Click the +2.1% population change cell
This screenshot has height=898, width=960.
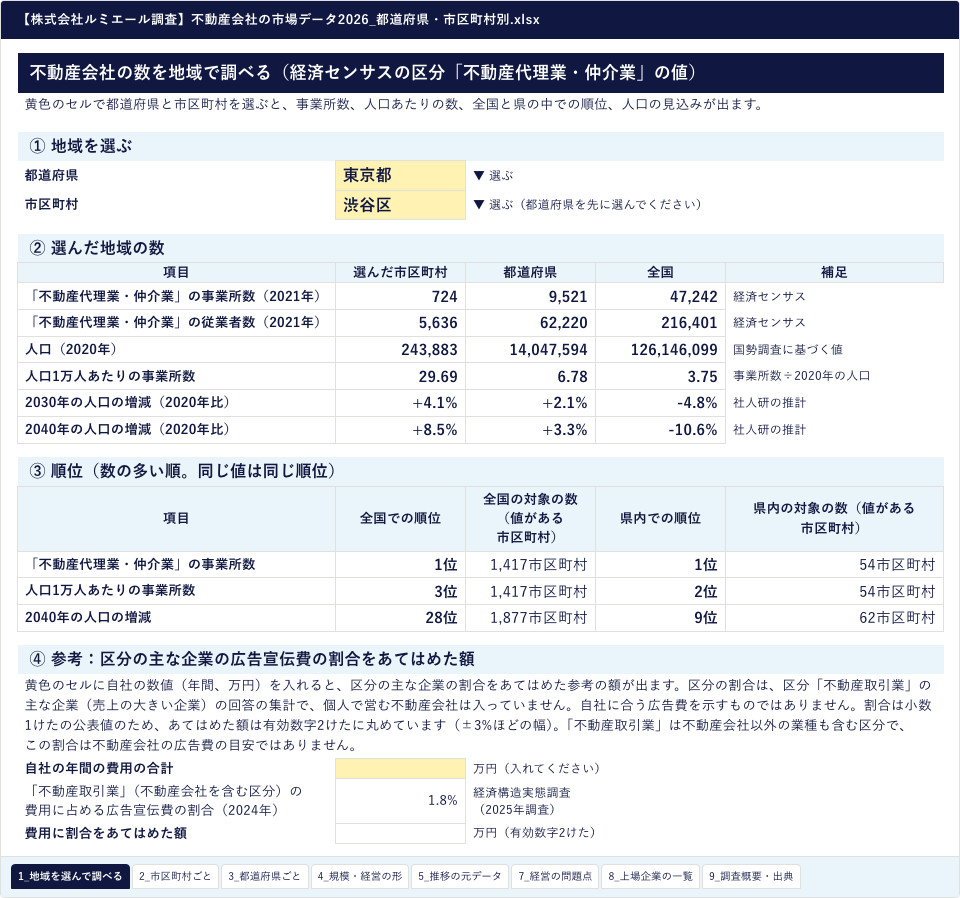[530, 403]
